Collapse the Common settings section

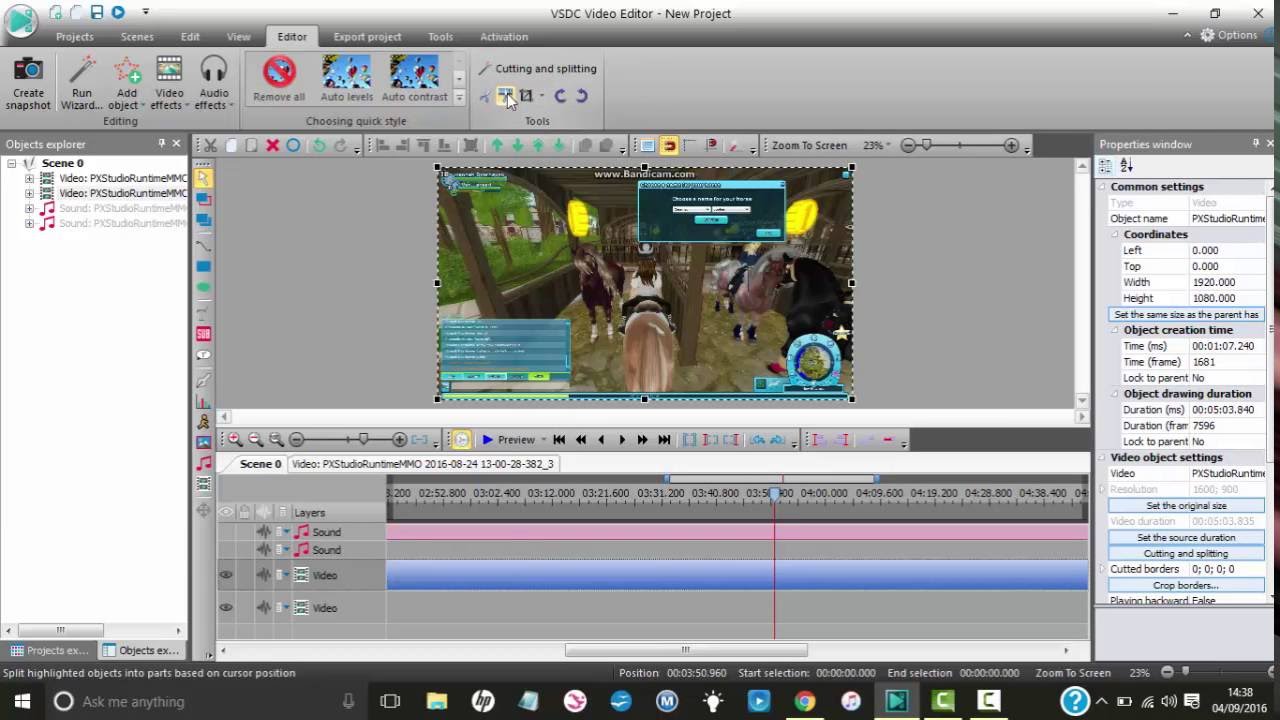pyautogui.click(x=1103, y=187)
